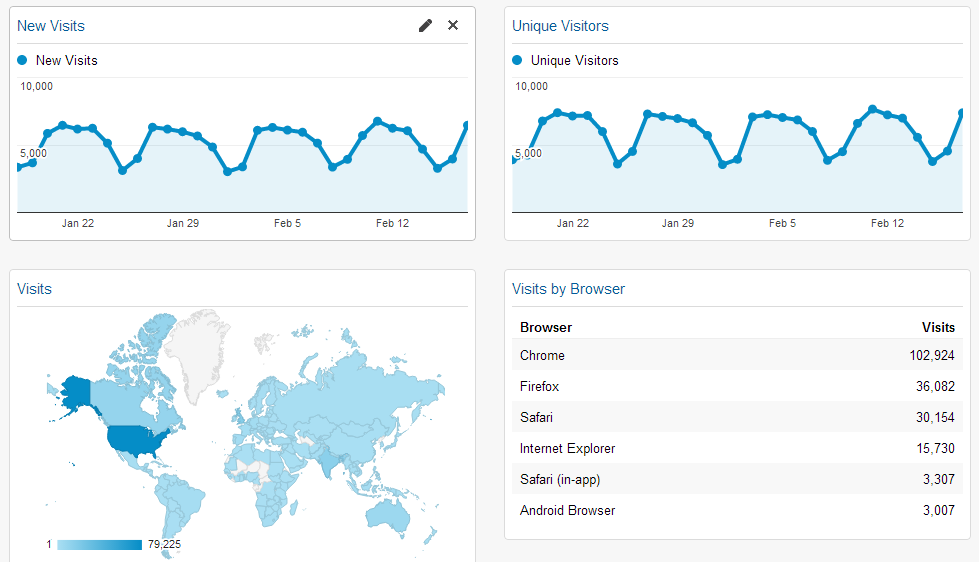Click the grey Greenland region on the map

tap(195, 345)
